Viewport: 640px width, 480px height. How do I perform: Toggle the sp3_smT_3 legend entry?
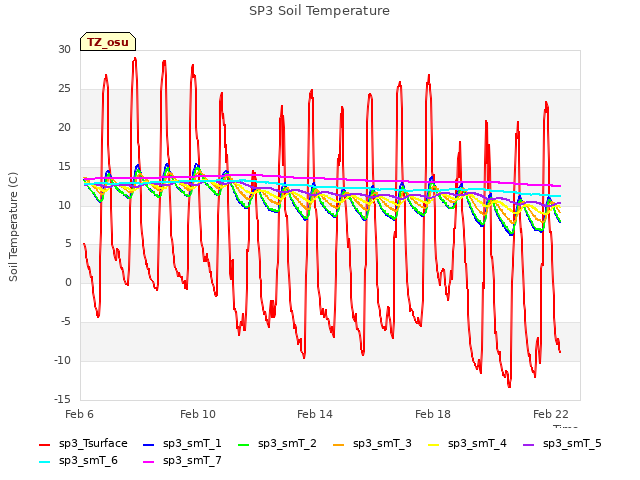[373, 444]
